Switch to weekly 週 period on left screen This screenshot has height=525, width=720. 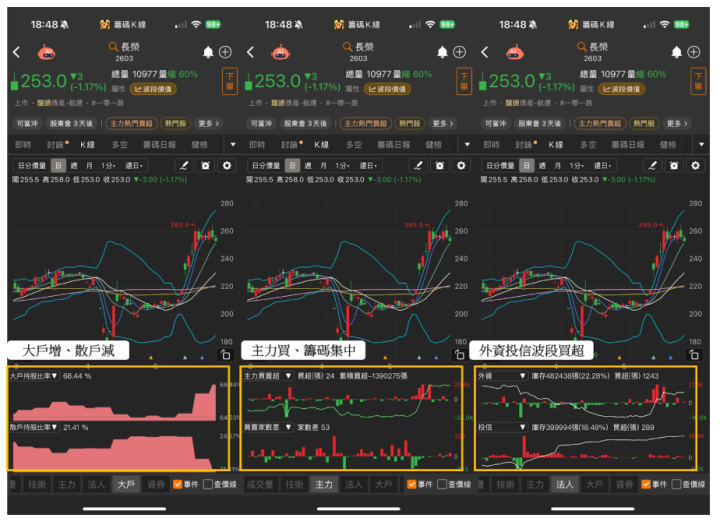tap(74, 165)
